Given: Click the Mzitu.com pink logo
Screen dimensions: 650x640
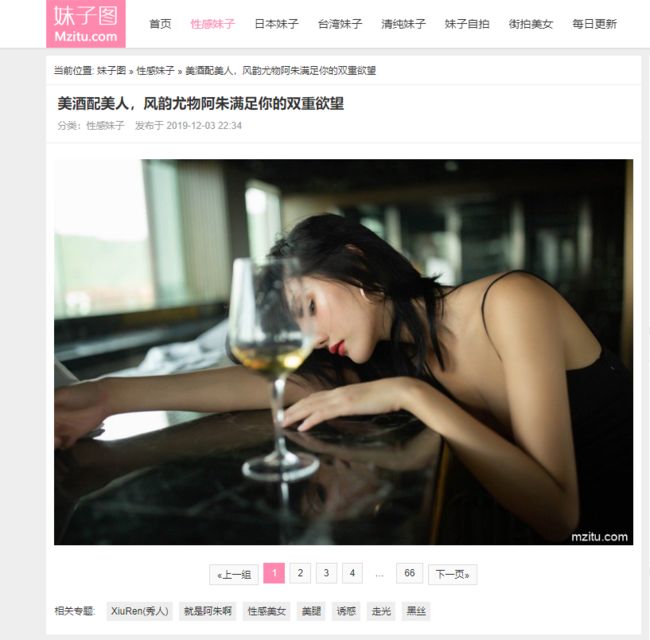Looking at the screenshot, I should coord(86,24).
